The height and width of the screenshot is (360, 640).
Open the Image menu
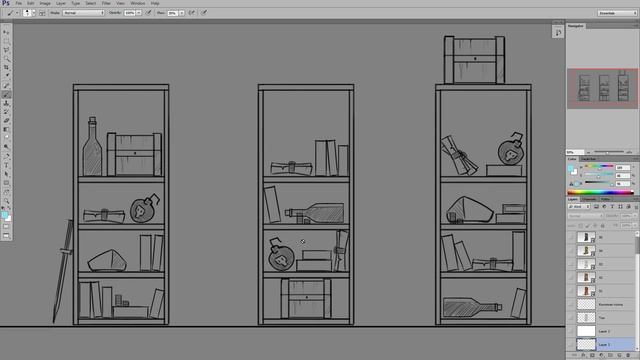pos(45,3)
